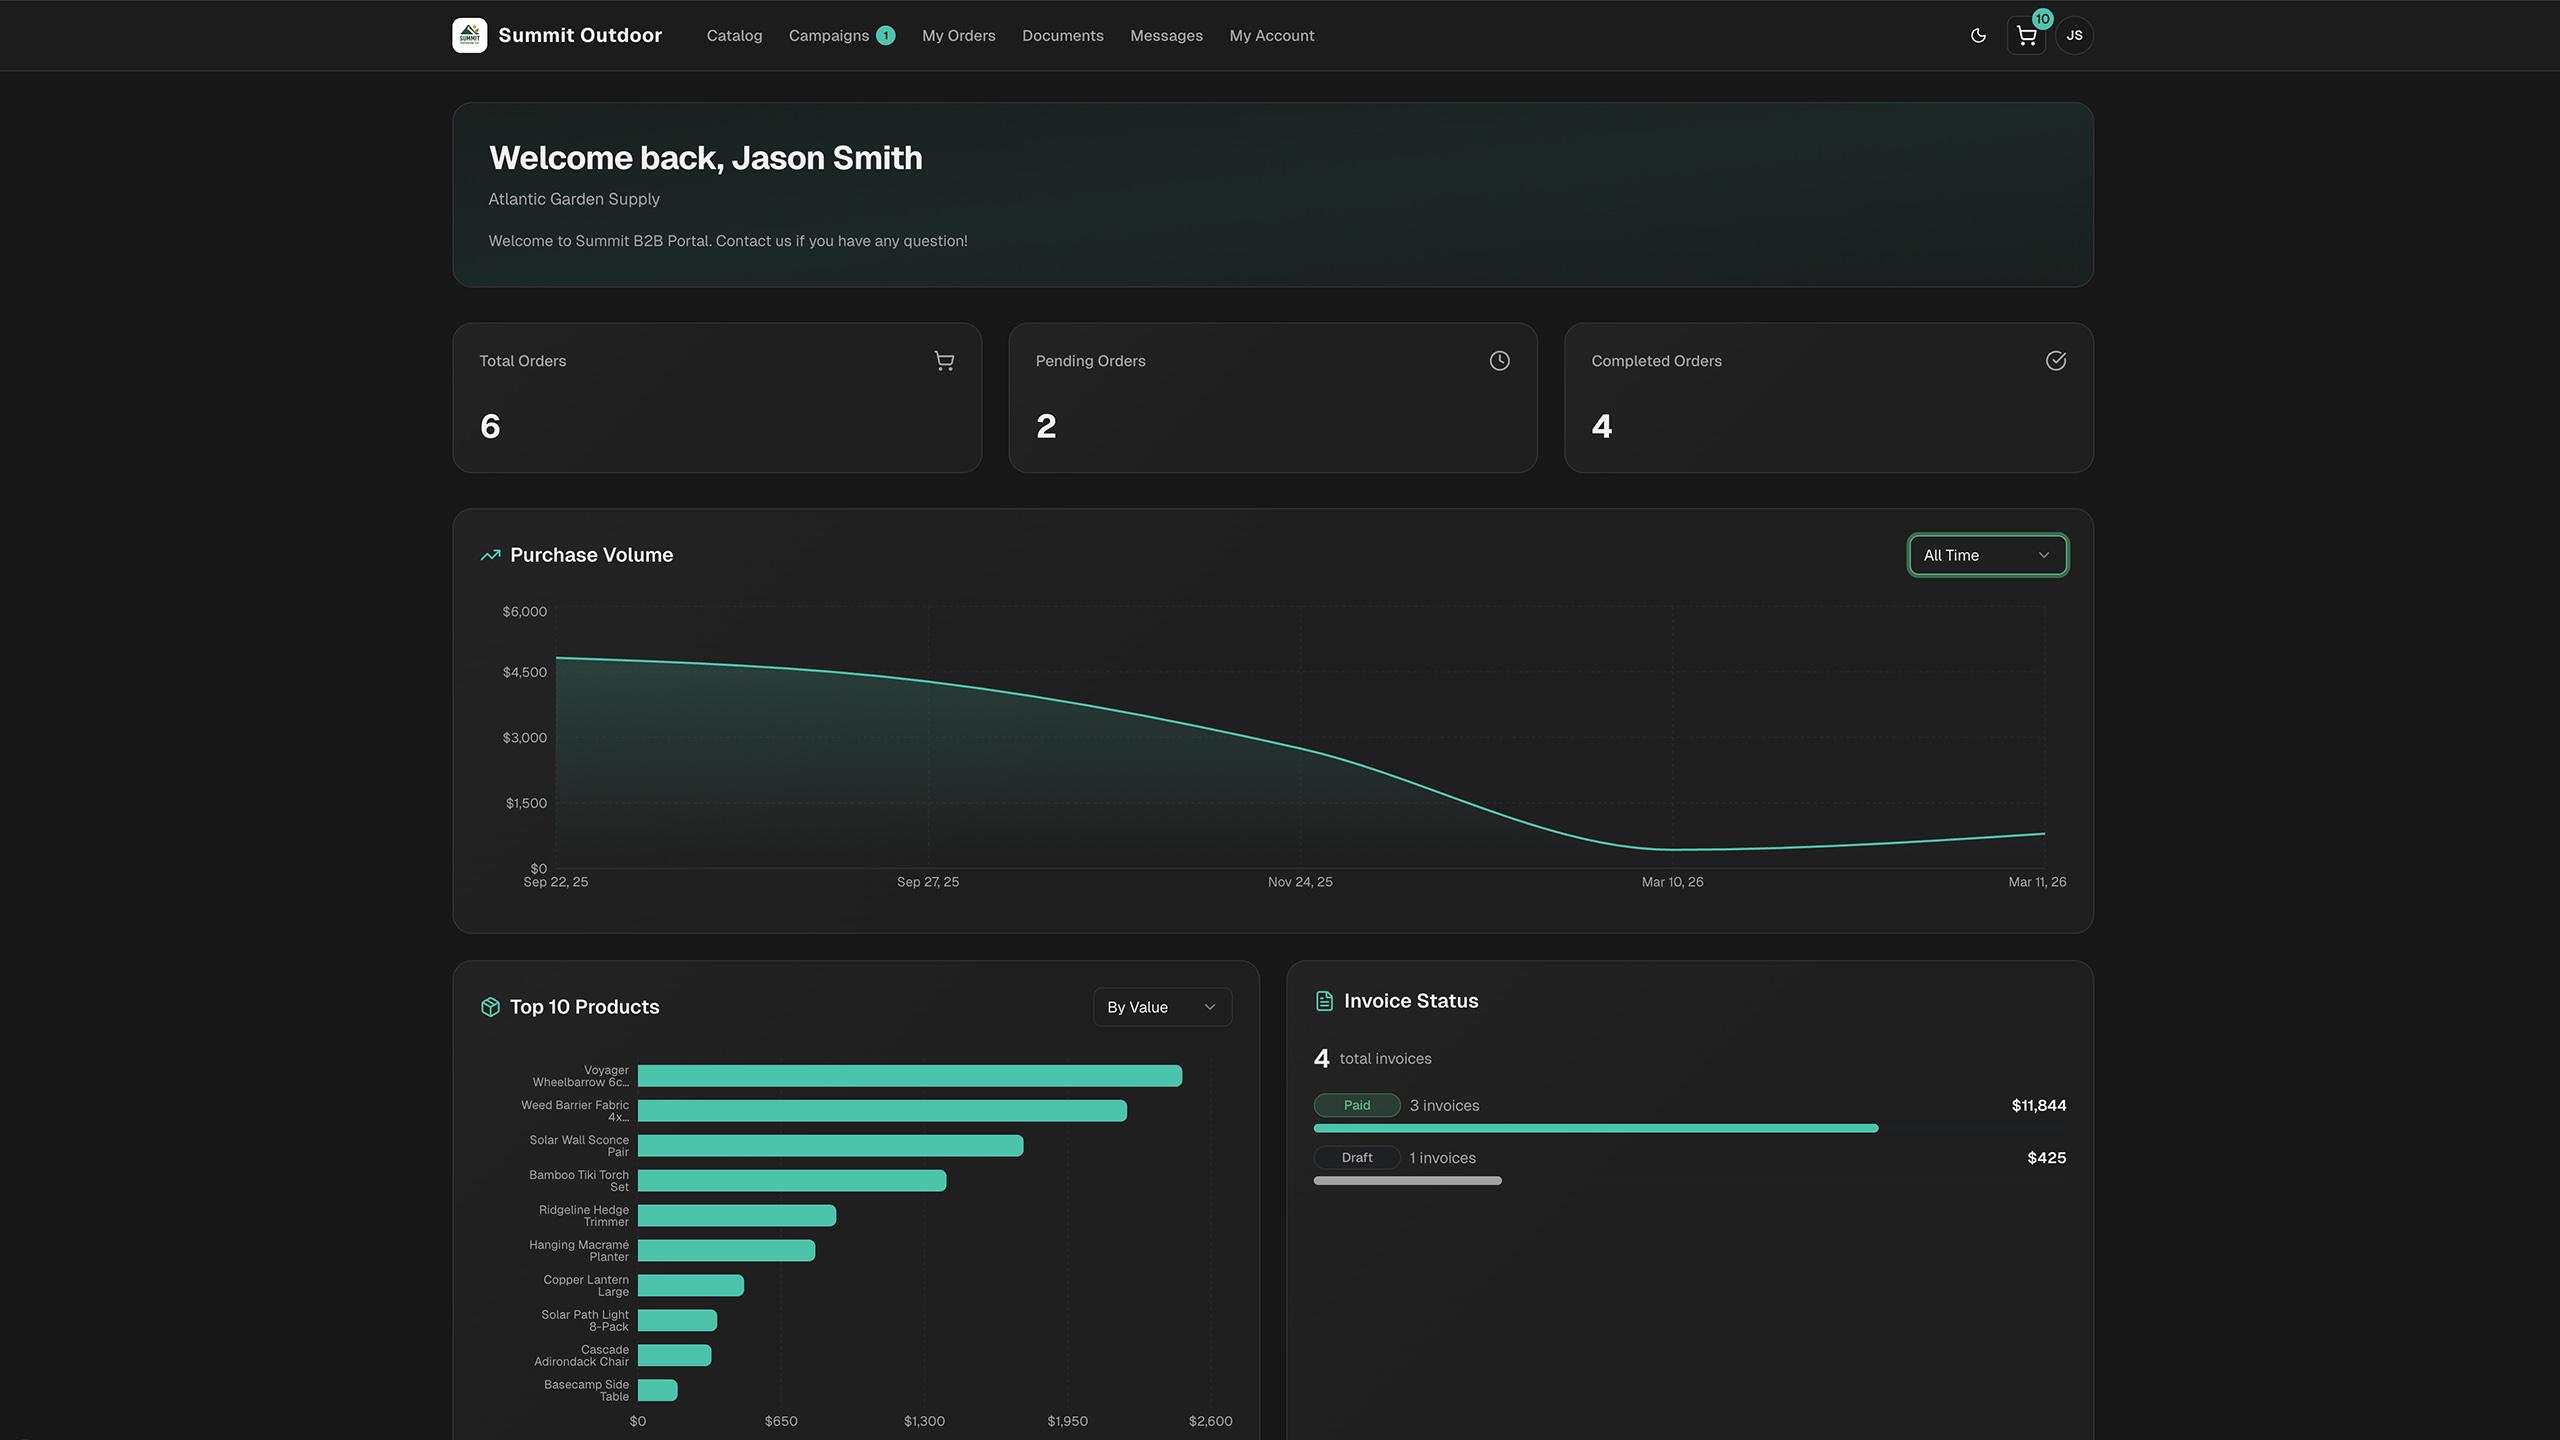Expand the Campaigns menu item
2560x1440 pixels.
click(x=841, y=35)
